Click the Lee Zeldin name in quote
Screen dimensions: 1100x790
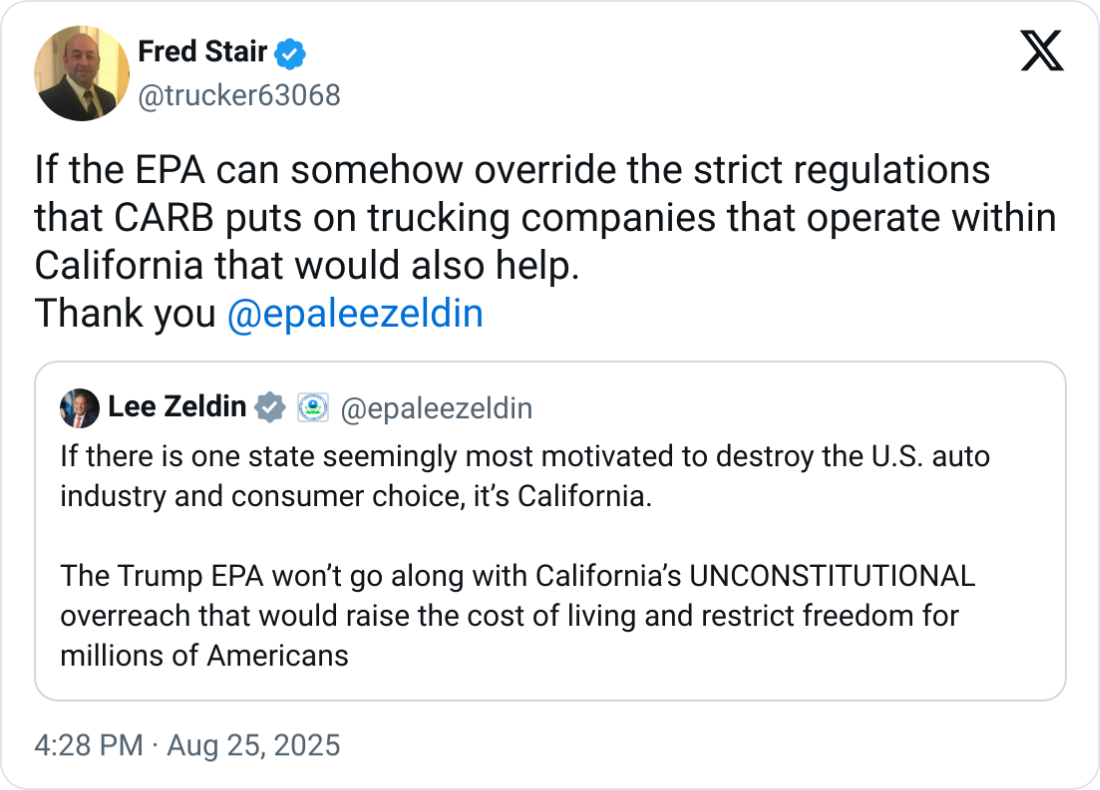(177, 408)
